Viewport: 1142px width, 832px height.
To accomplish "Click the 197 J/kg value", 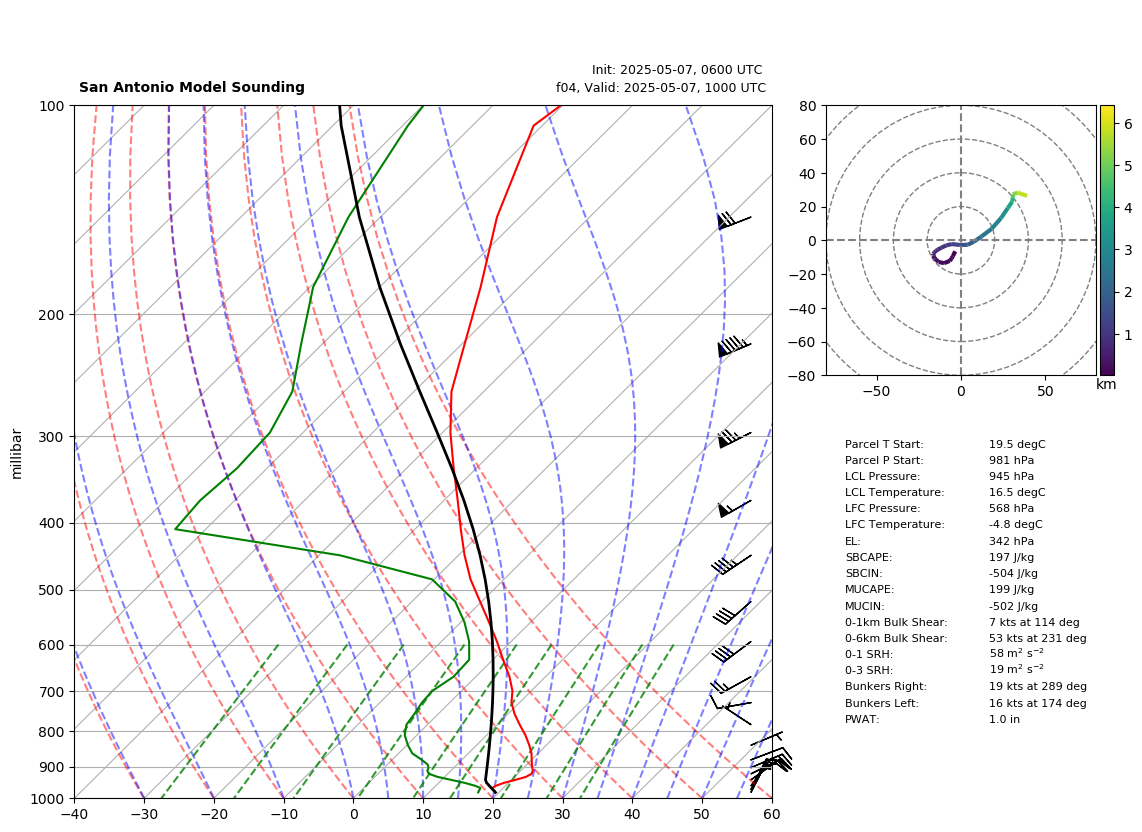I will (1011, 557).
